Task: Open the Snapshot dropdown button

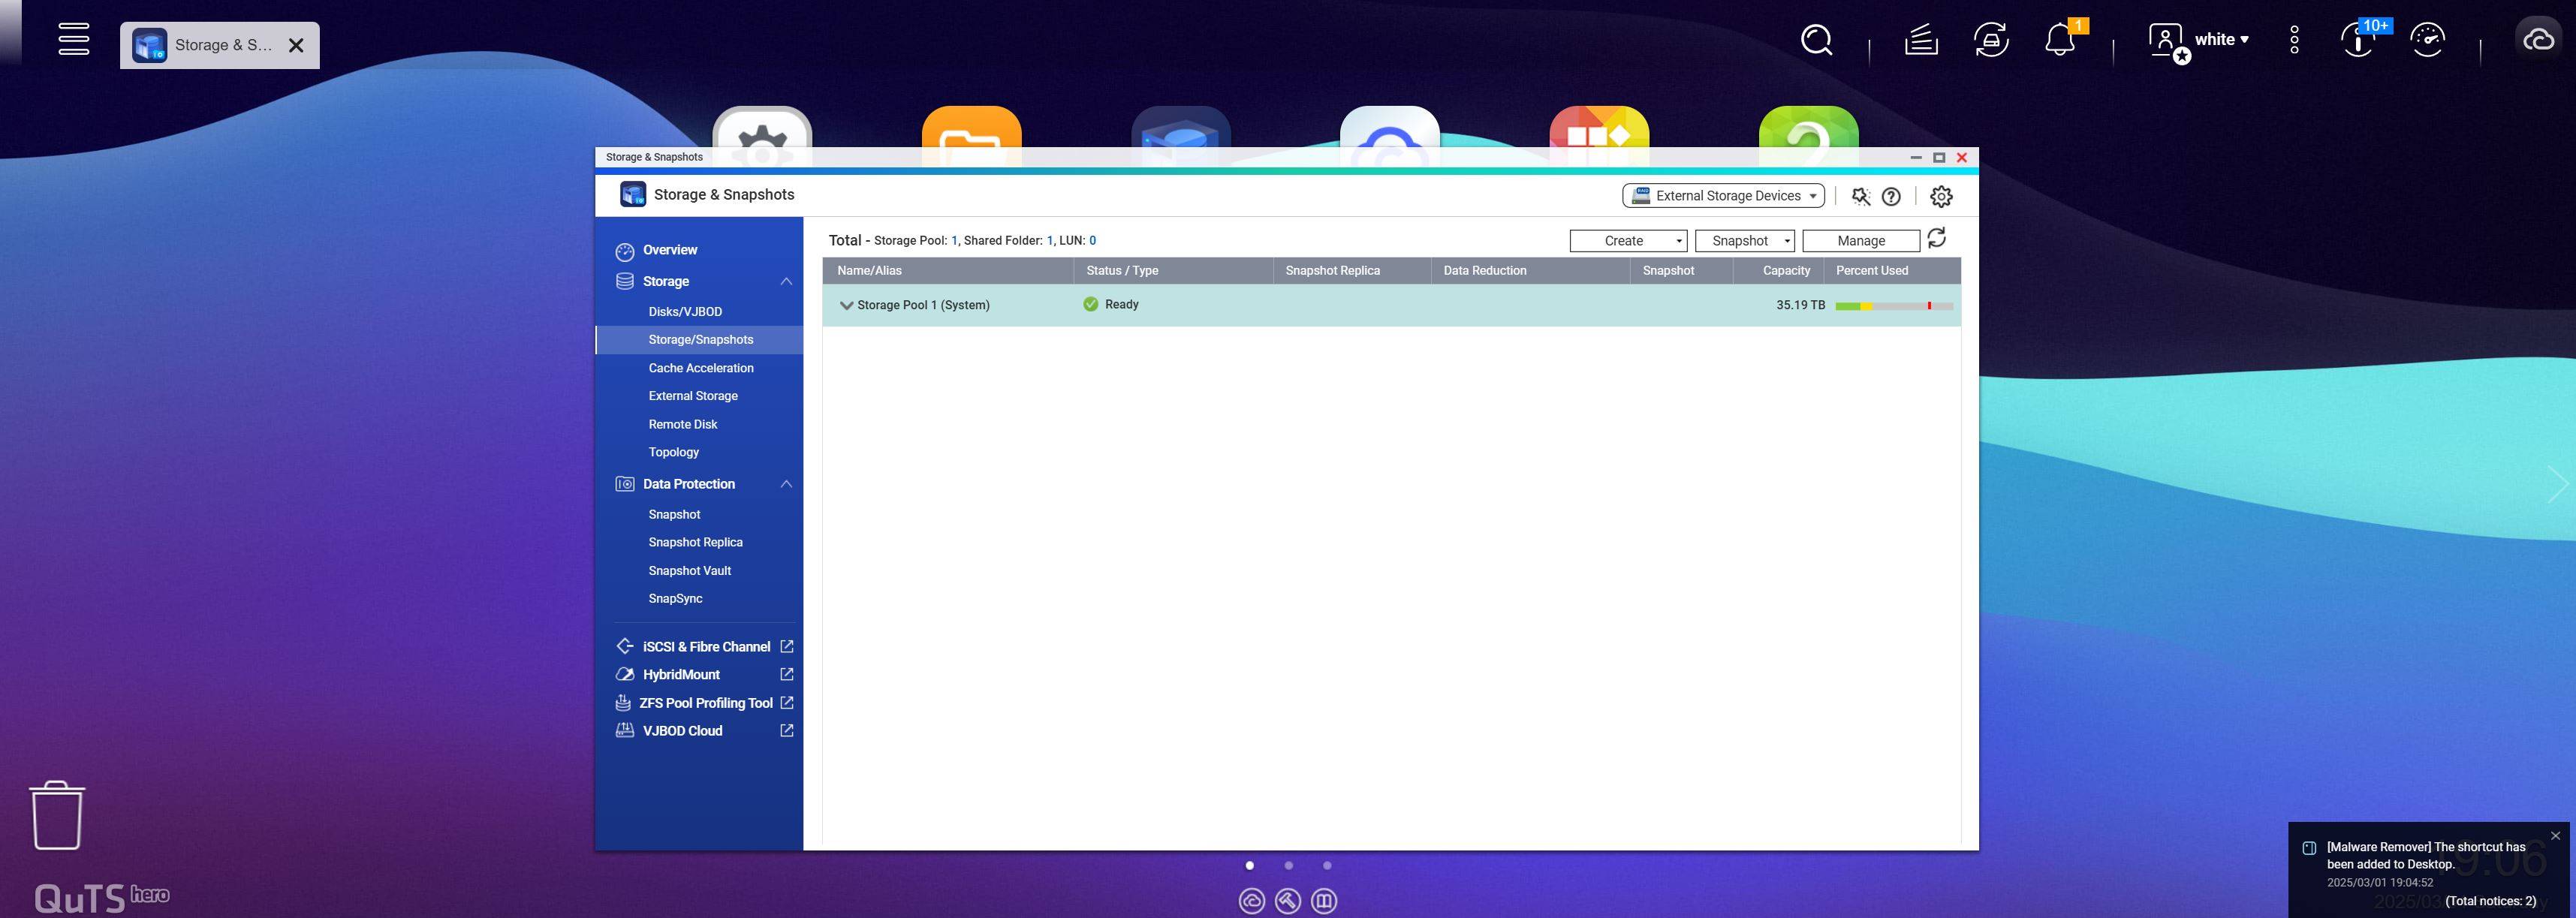Action: [1744, 241]
